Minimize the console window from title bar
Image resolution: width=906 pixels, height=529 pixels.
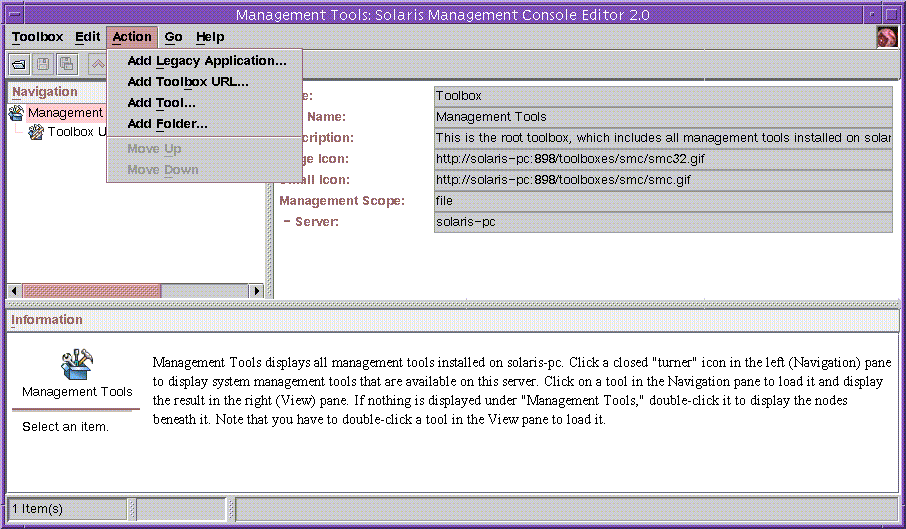[872, 14]
